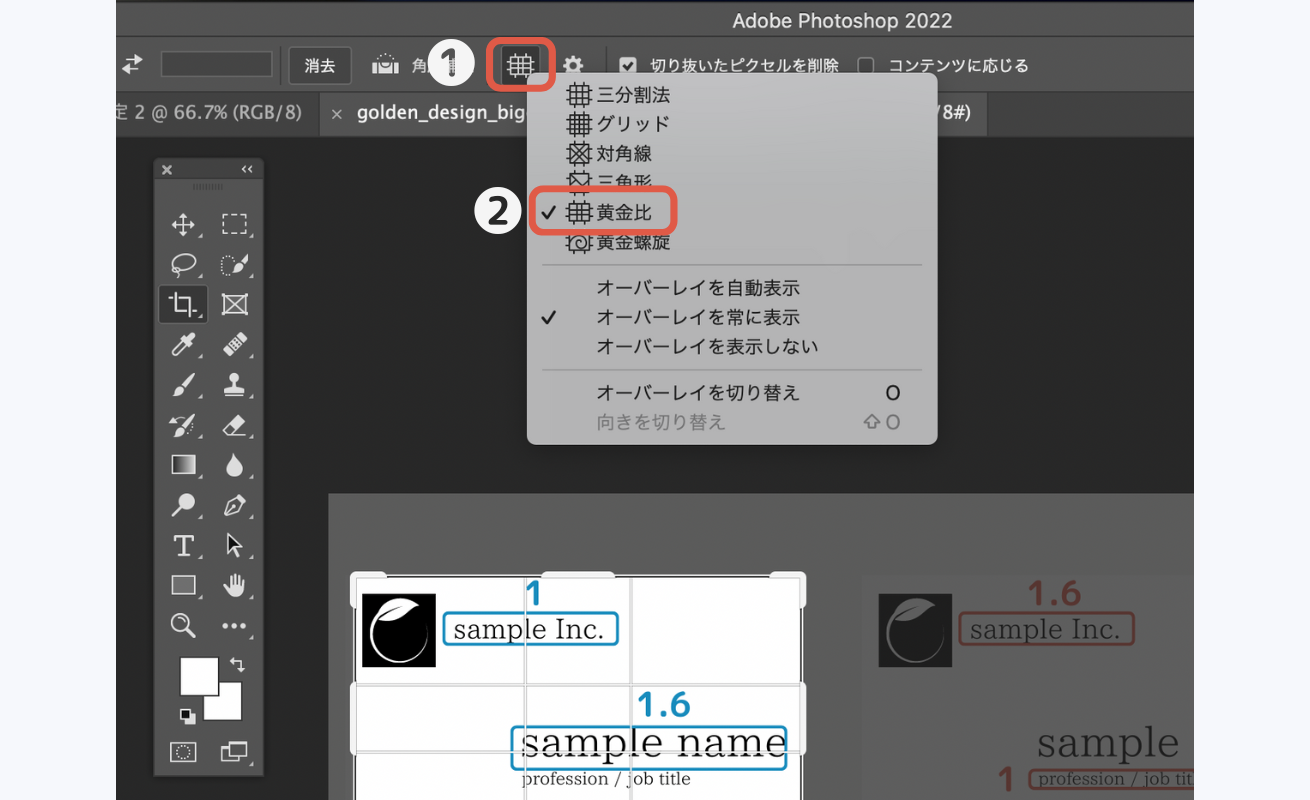1310x800 pixels.
Task: Open the Edit Toolbar three-dots button
Action: pos(234,626)
